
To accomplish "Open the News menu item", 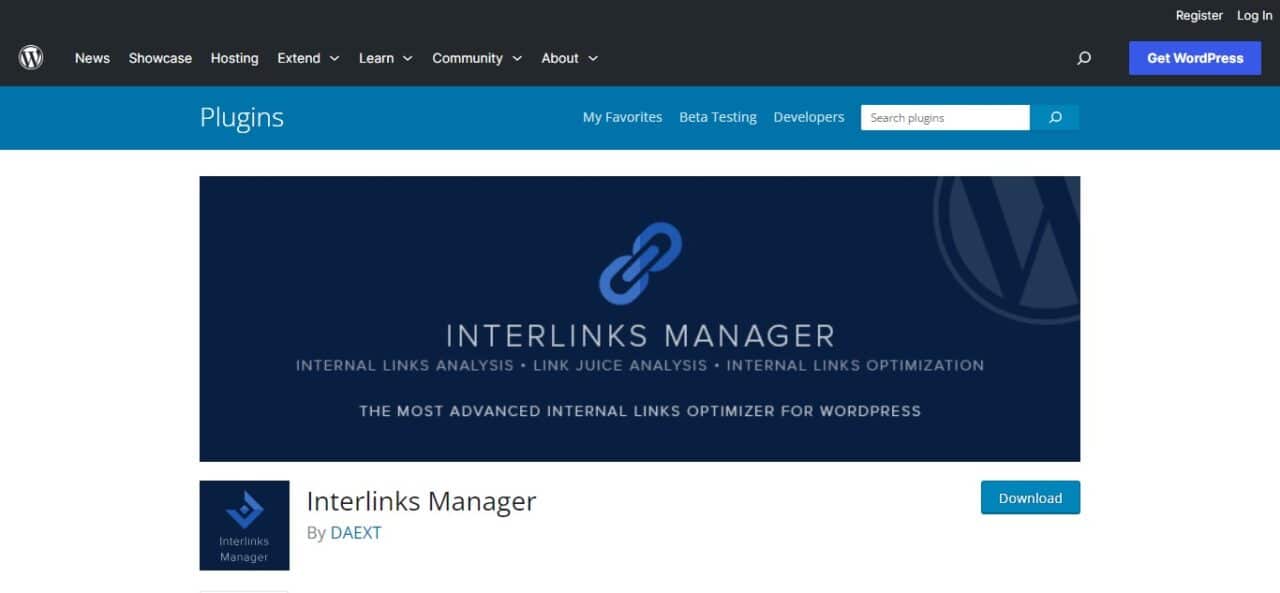I will (92, 58).
